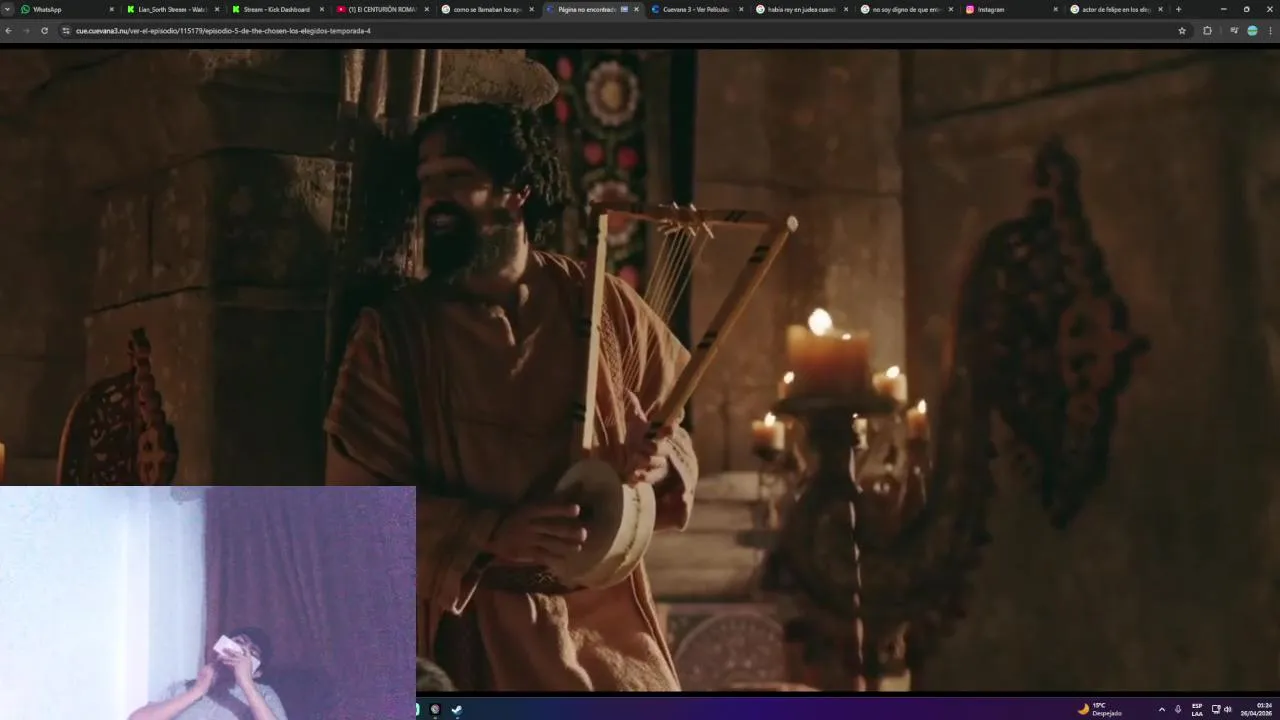Viewport: 1280px width, 720px height.
Task: Close the Página no encontrada tab
Action: [636, 9]
